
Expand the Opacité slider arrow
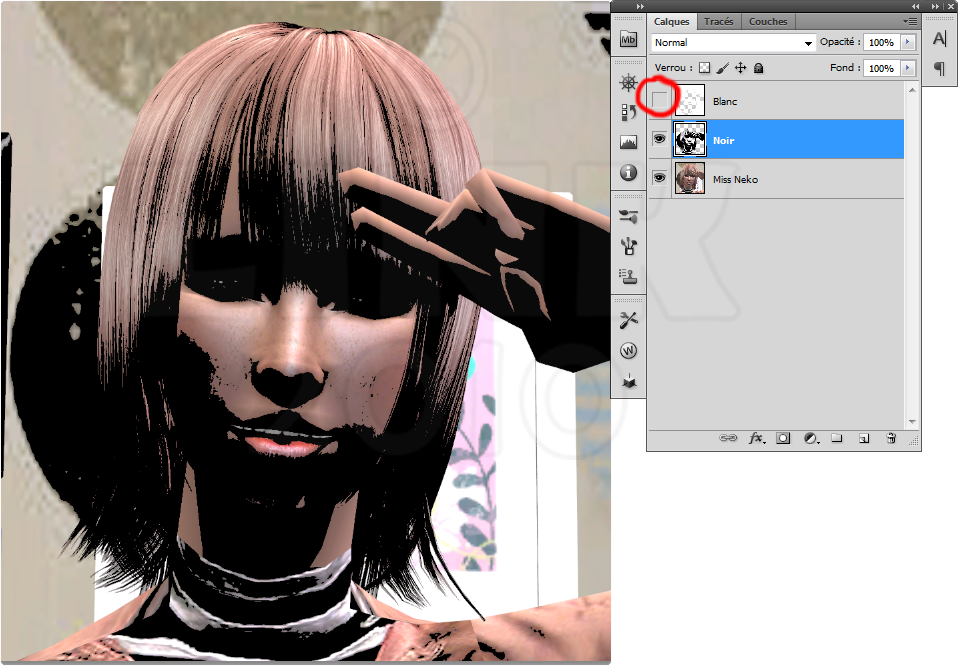[908, 43]
